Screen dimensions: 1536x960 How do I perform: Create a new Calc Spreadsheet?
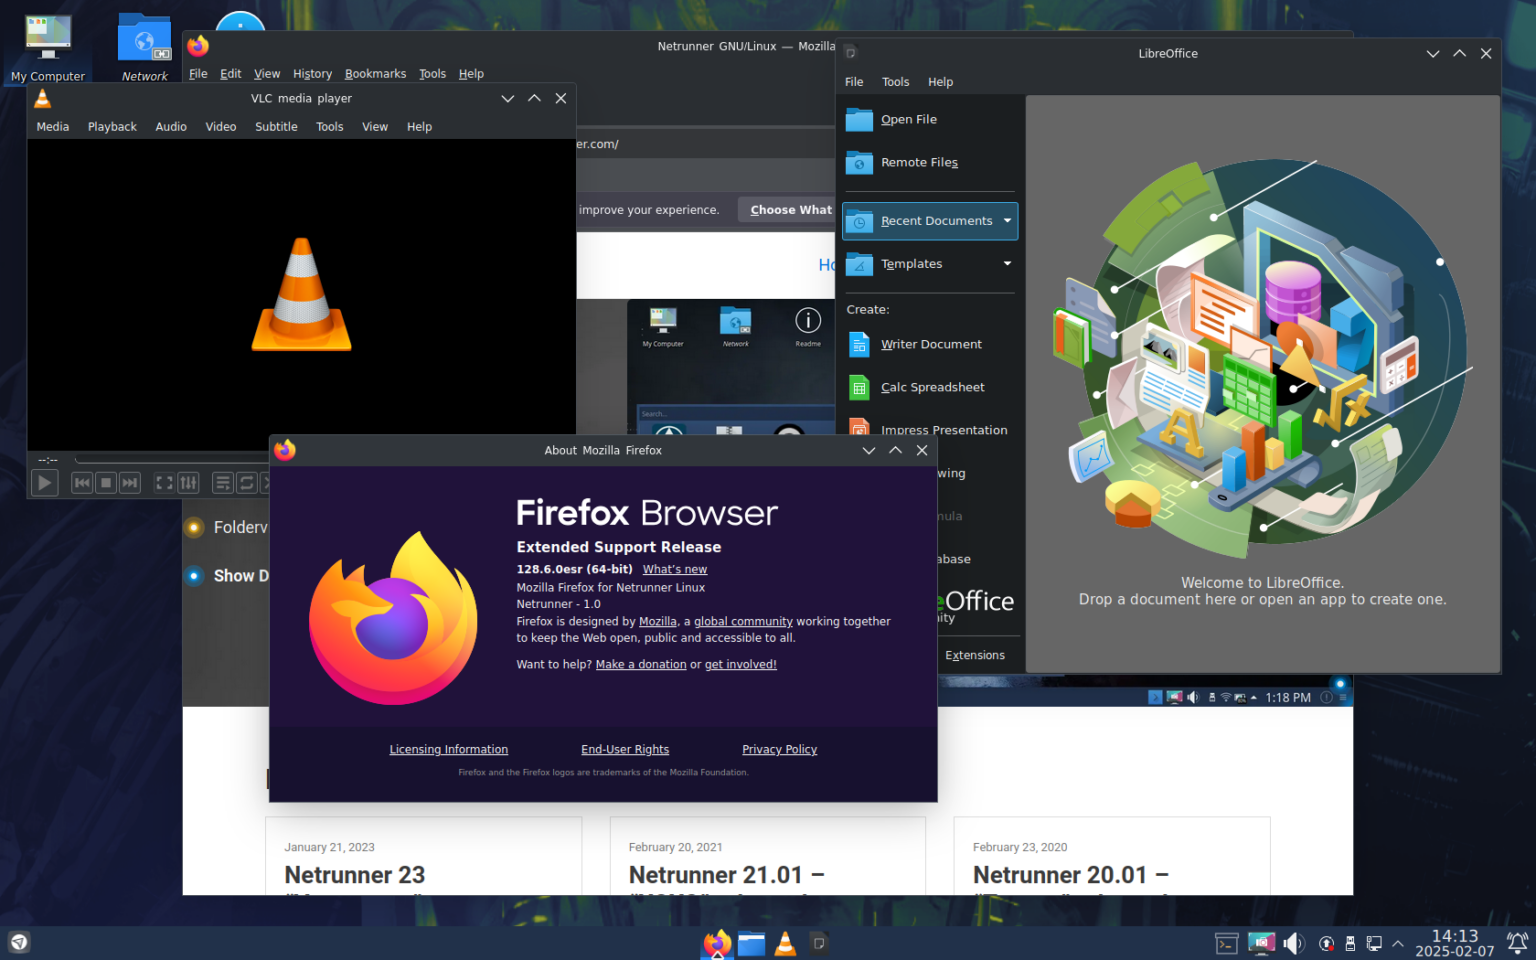(932, 387)
